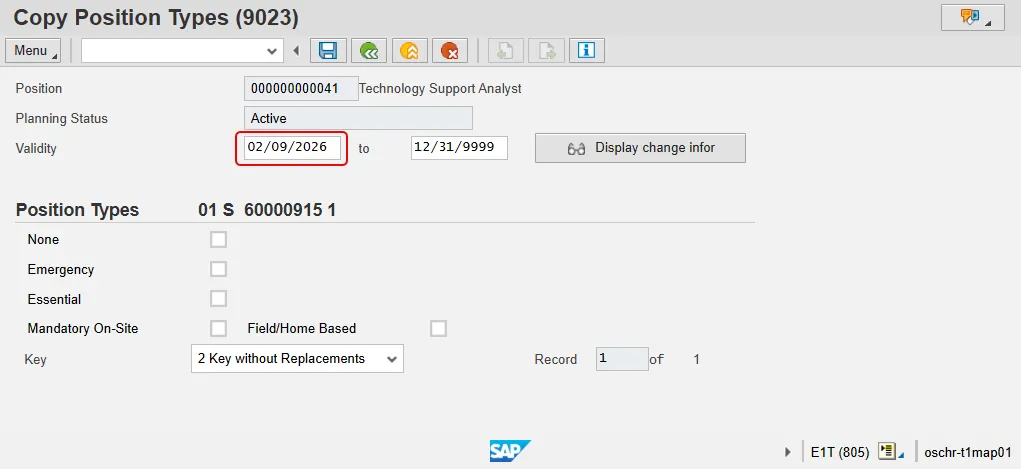Click the Planning Status Active field
1021x469 pixels.
click(358, 118)
